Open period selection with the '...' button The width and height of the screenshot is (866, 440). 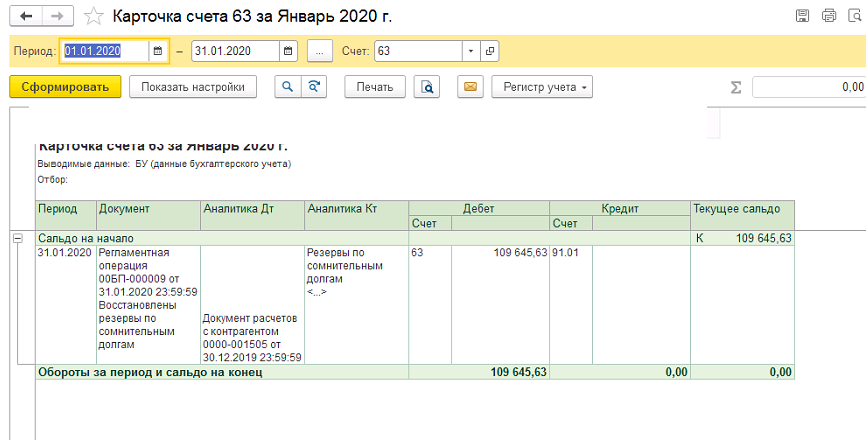[320, 51]
